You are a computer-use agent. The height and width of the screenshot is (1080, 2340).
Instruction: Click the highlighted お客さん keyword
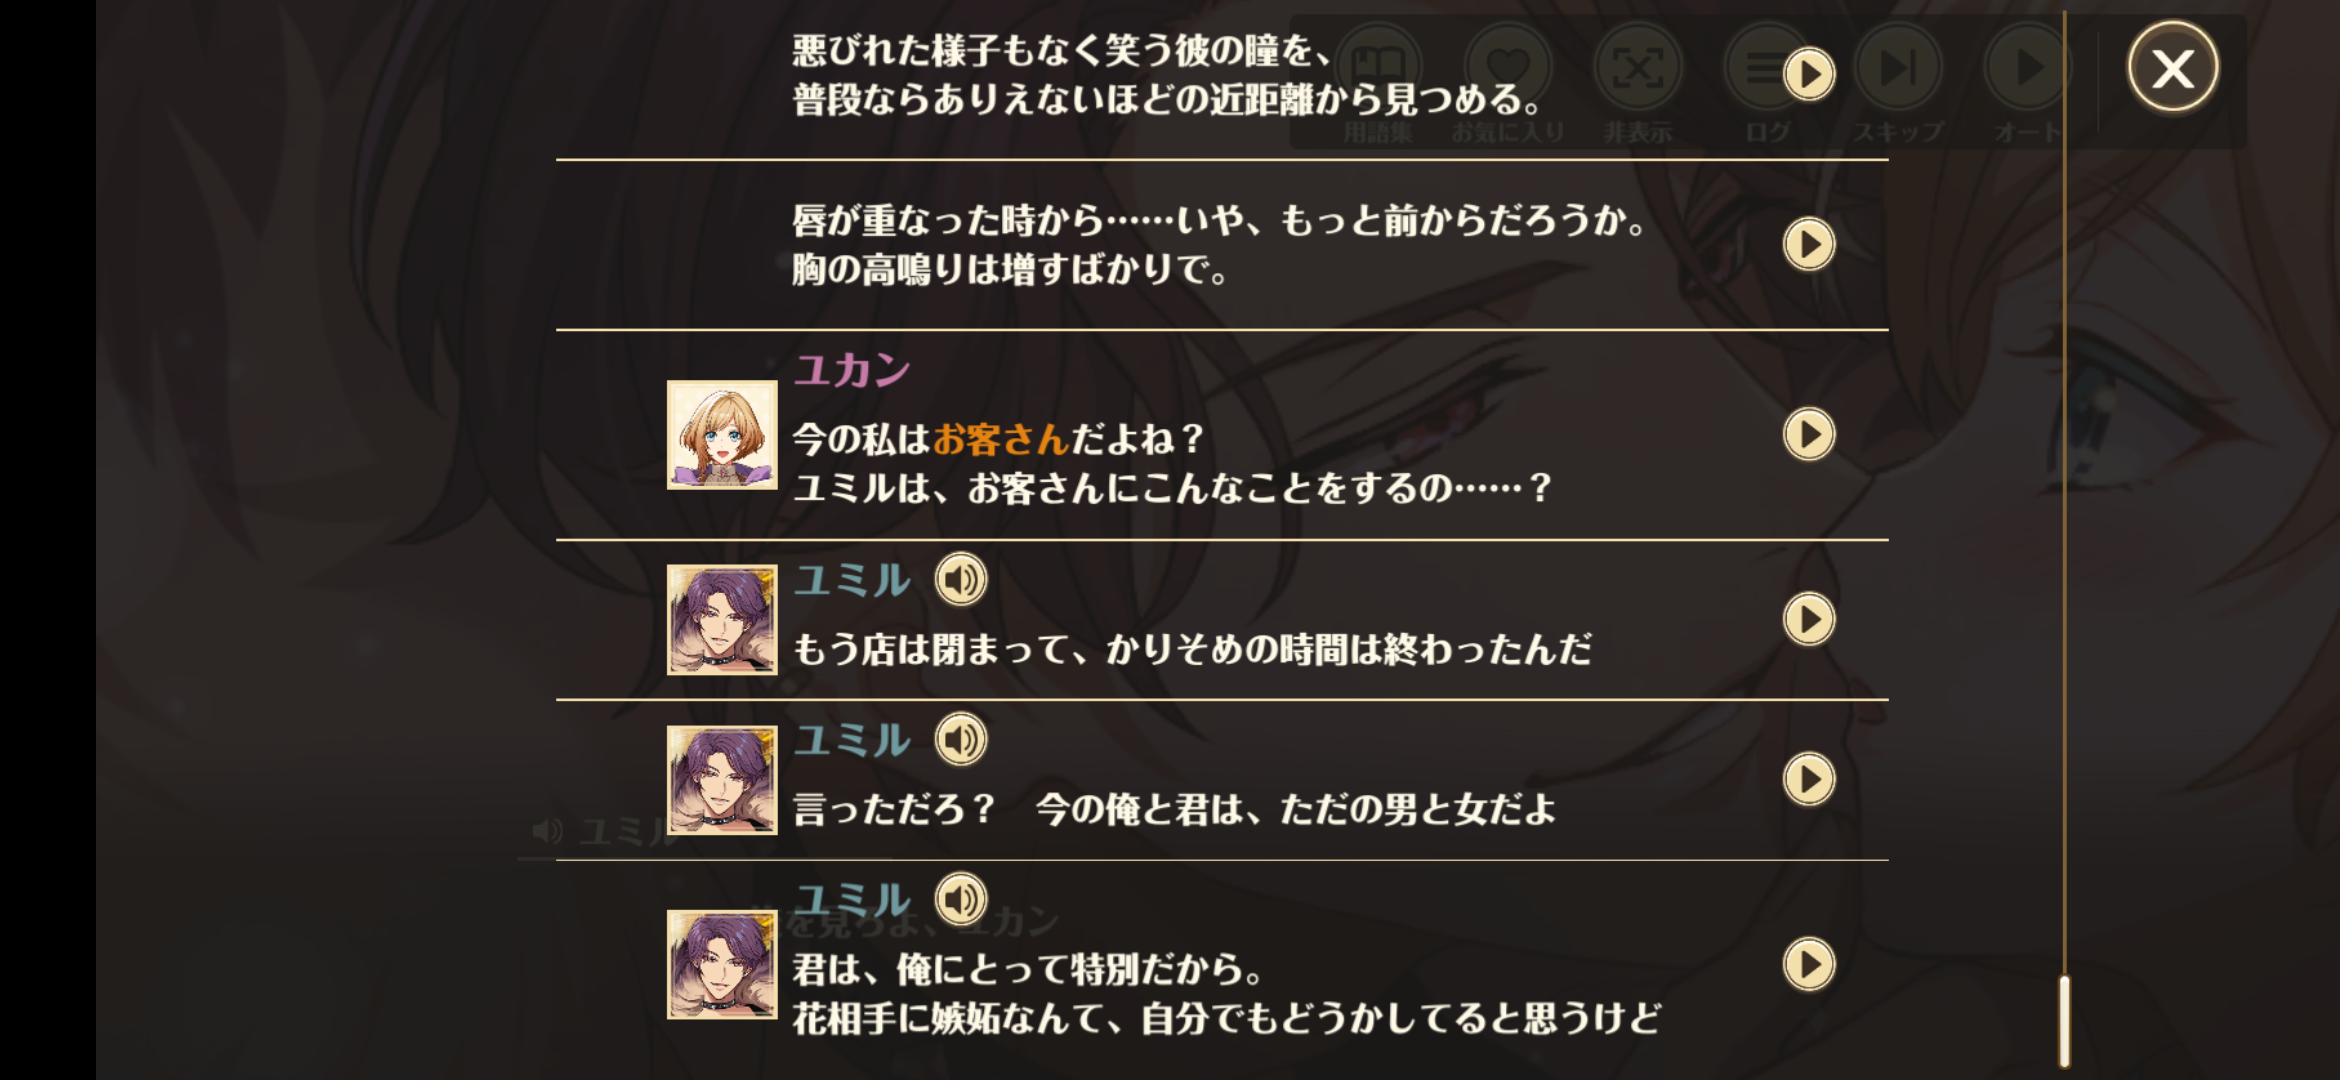point(1001,439)
